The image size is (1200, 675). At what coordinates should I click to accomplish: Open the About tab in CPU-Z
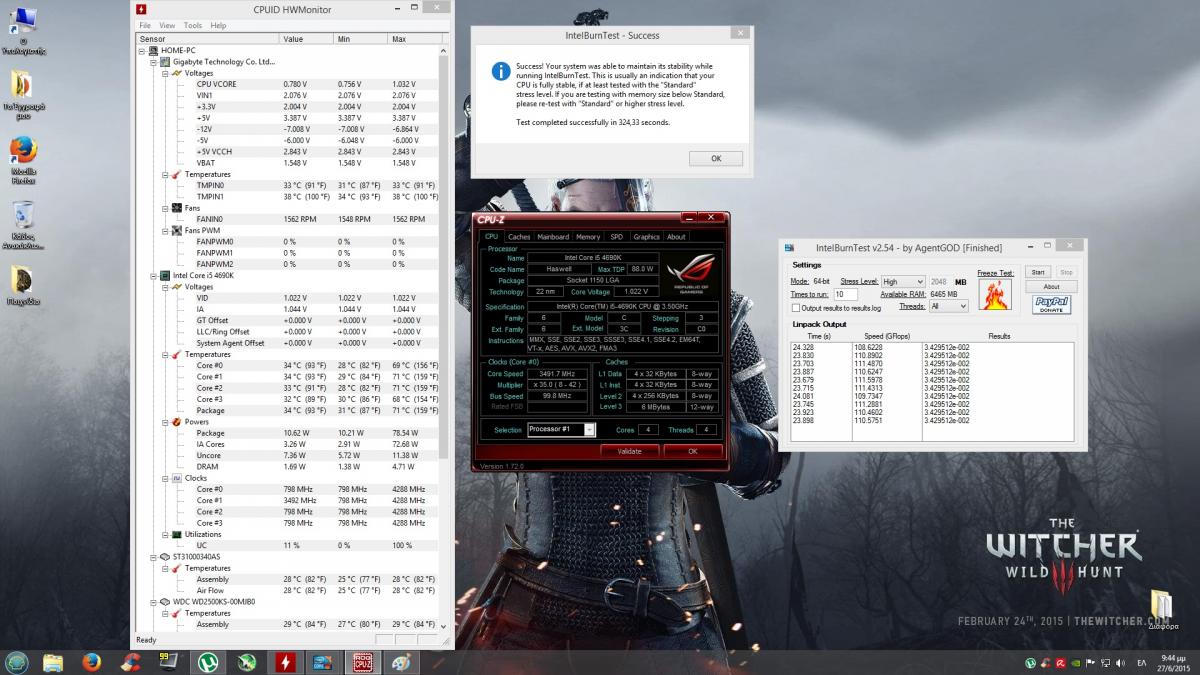pos(676,237)
